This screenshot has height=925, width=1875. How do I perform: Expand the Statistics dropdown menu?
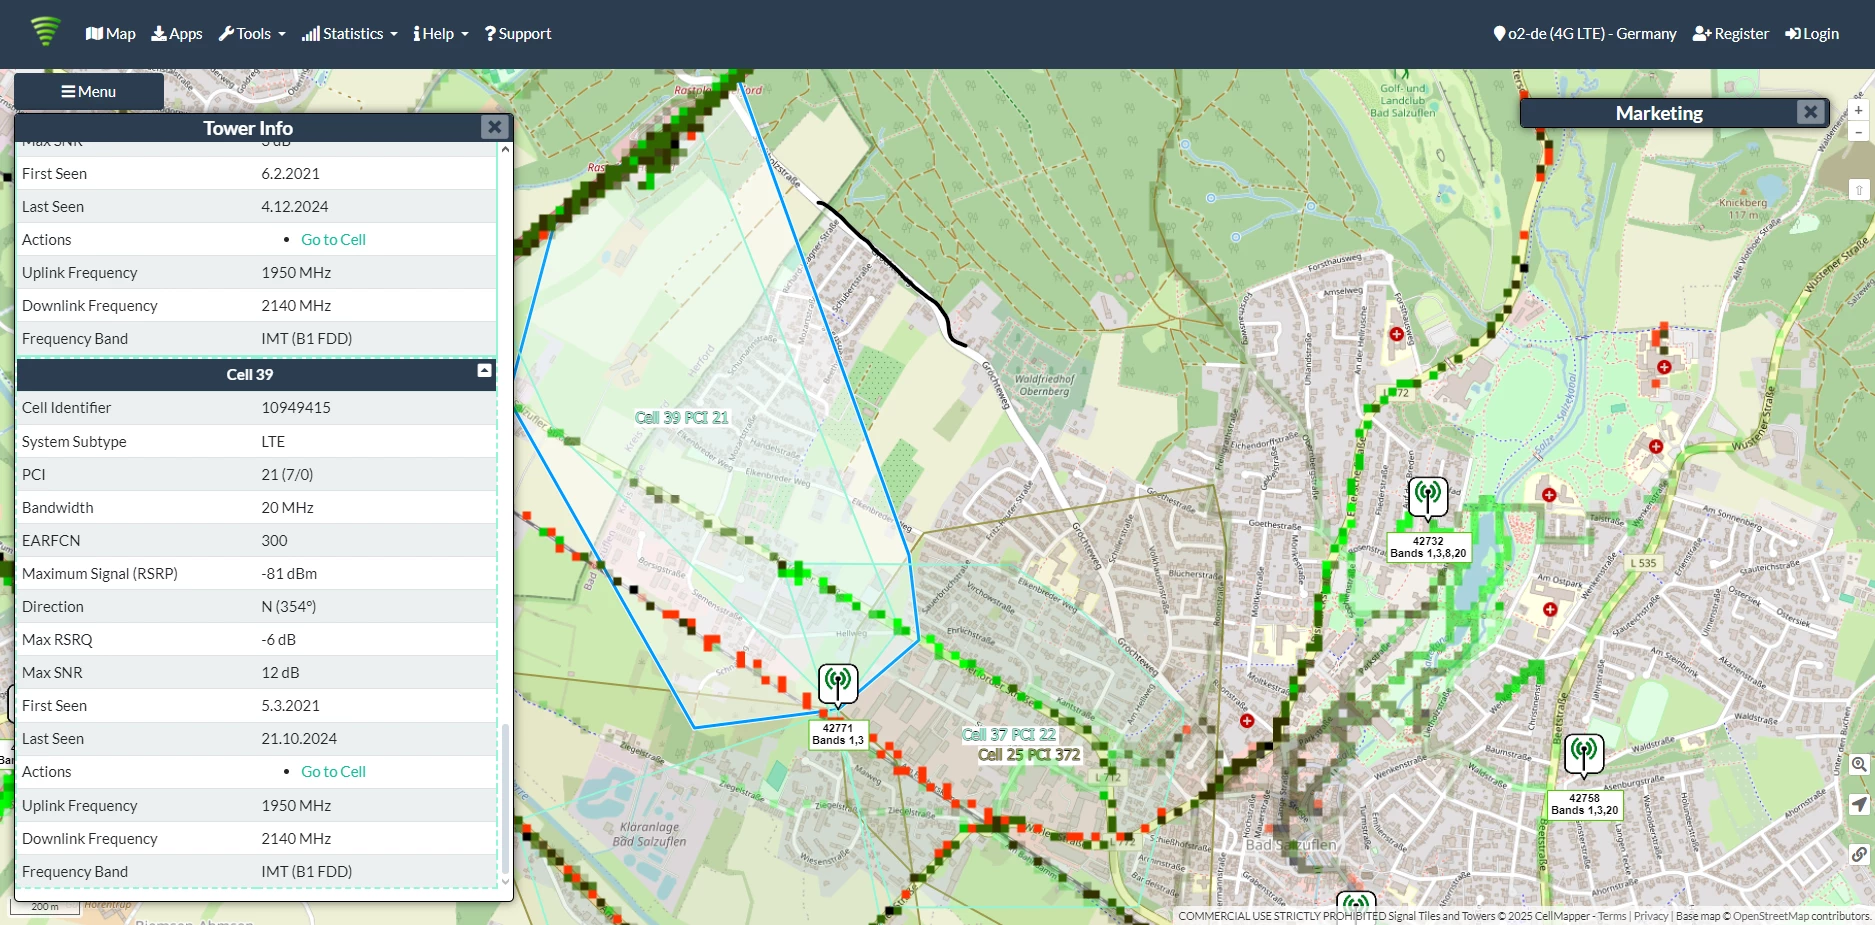350,34
